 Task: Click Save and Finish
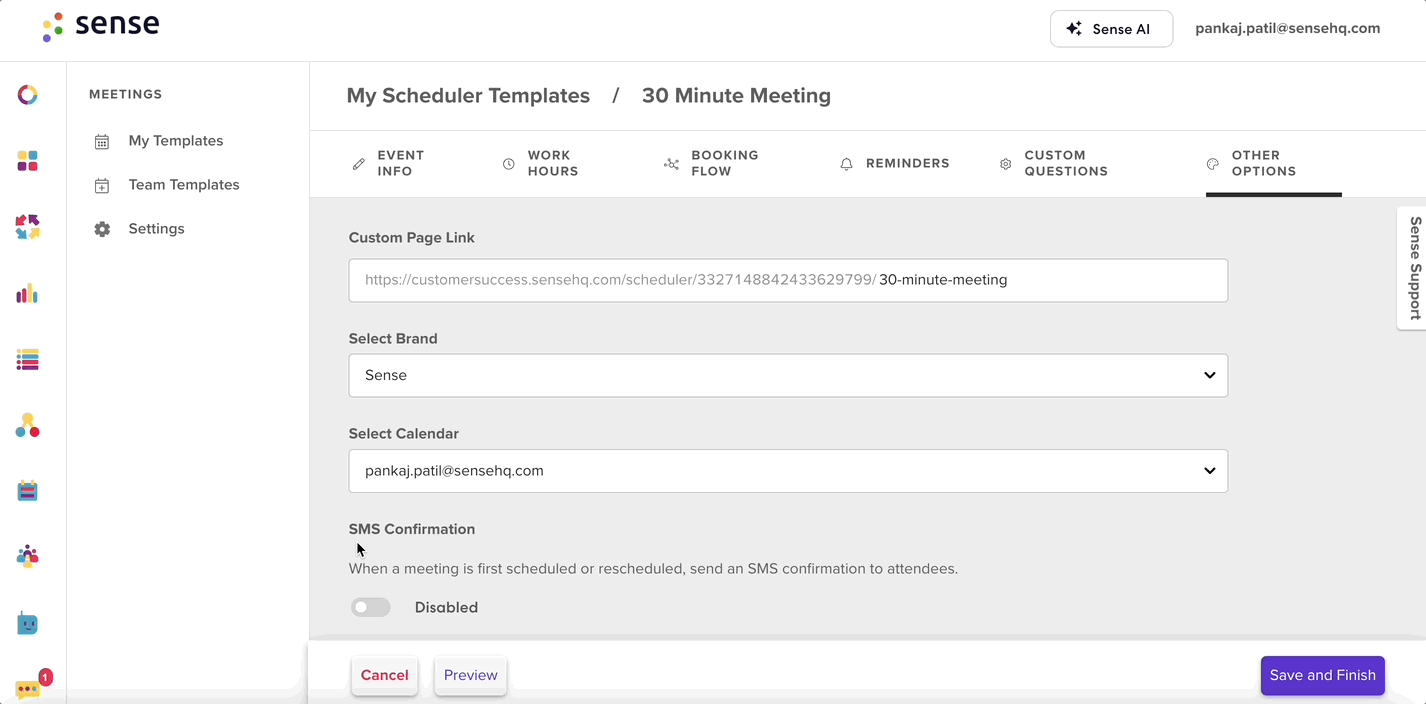point(1323,676)
